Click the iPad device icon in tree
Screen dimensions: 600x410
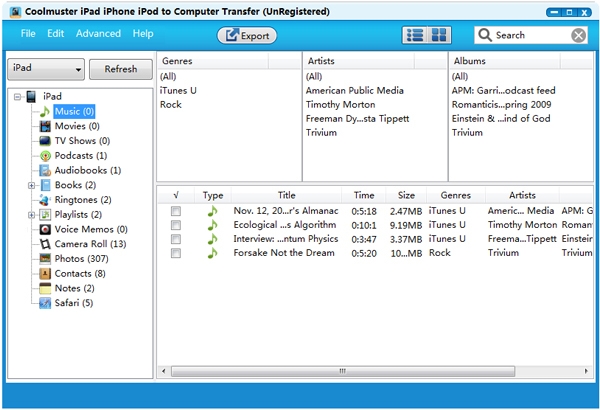coord(31,96)
